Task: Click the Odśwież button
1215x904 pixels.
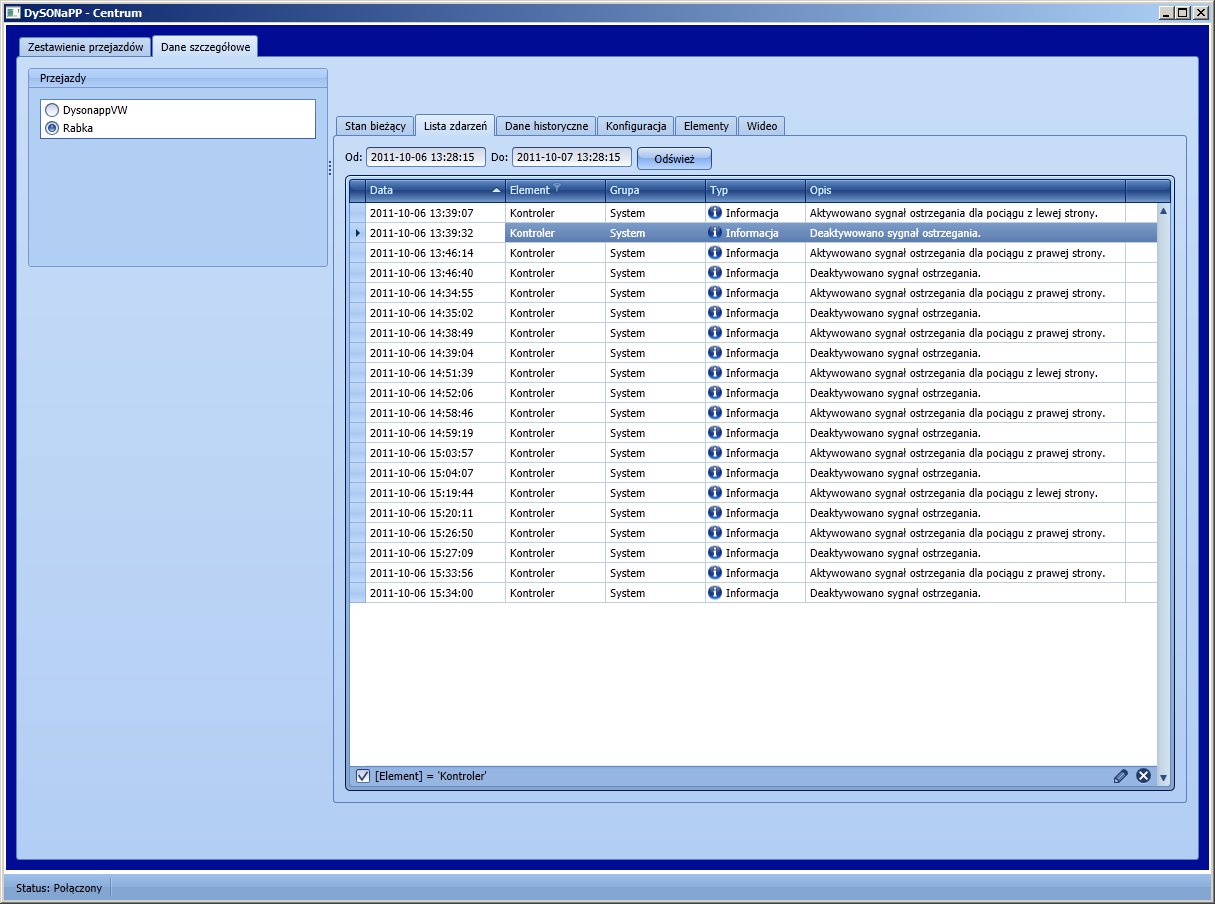Action: [674, 159]
